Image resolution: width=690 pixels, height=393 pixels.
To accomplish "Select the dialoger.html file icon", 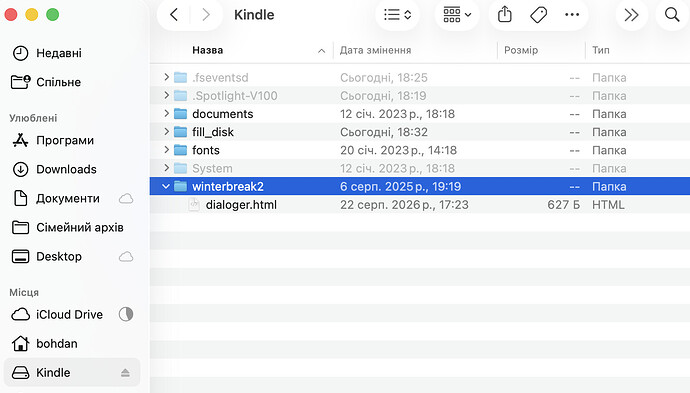I will [x=194, y=205].
